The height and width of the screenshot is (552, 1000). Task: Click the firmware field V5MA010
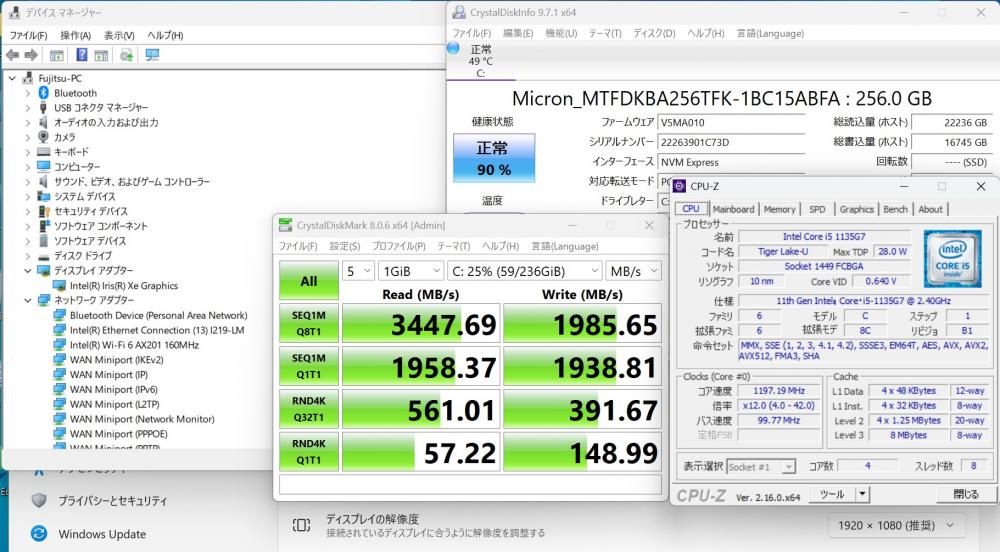tap(731, 123)
